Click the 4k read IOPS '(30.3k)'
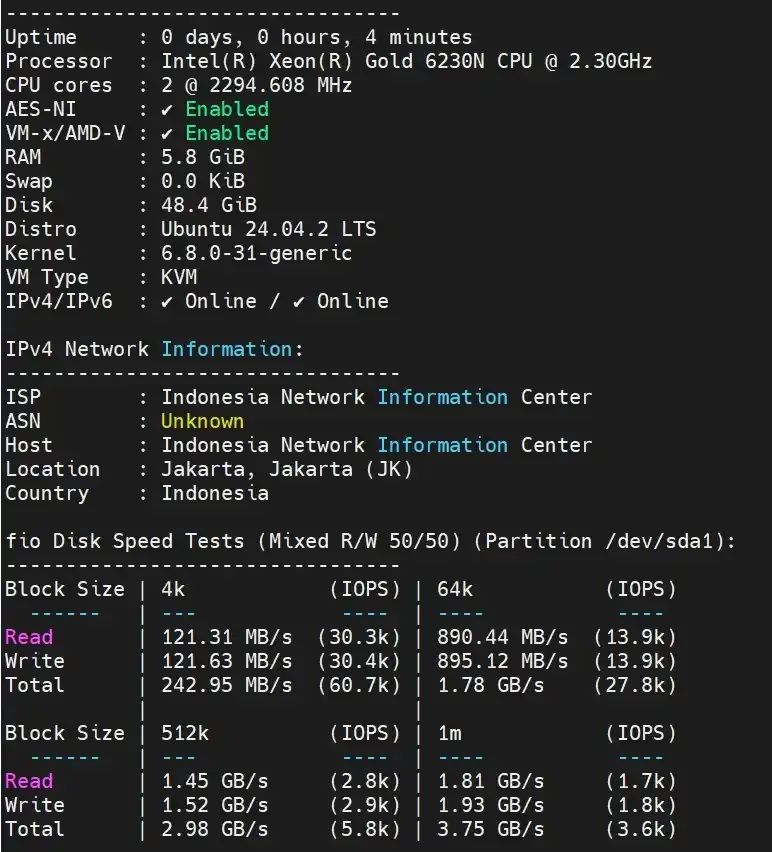This screenshot has height=852, width=772. [x=360, y=637]
